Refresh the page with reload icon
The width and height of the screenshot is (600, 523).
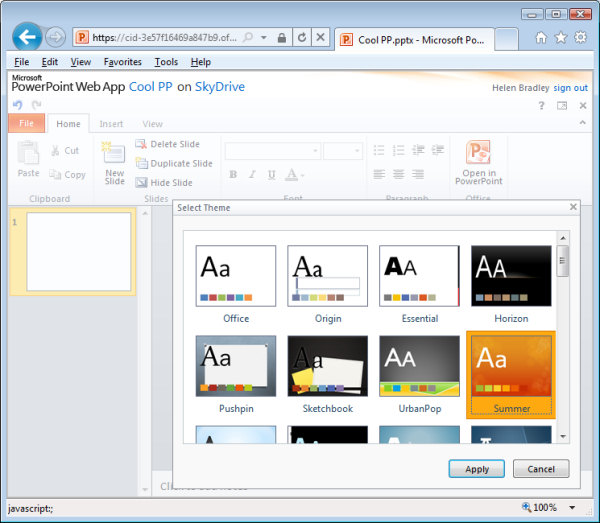[302, 37]
